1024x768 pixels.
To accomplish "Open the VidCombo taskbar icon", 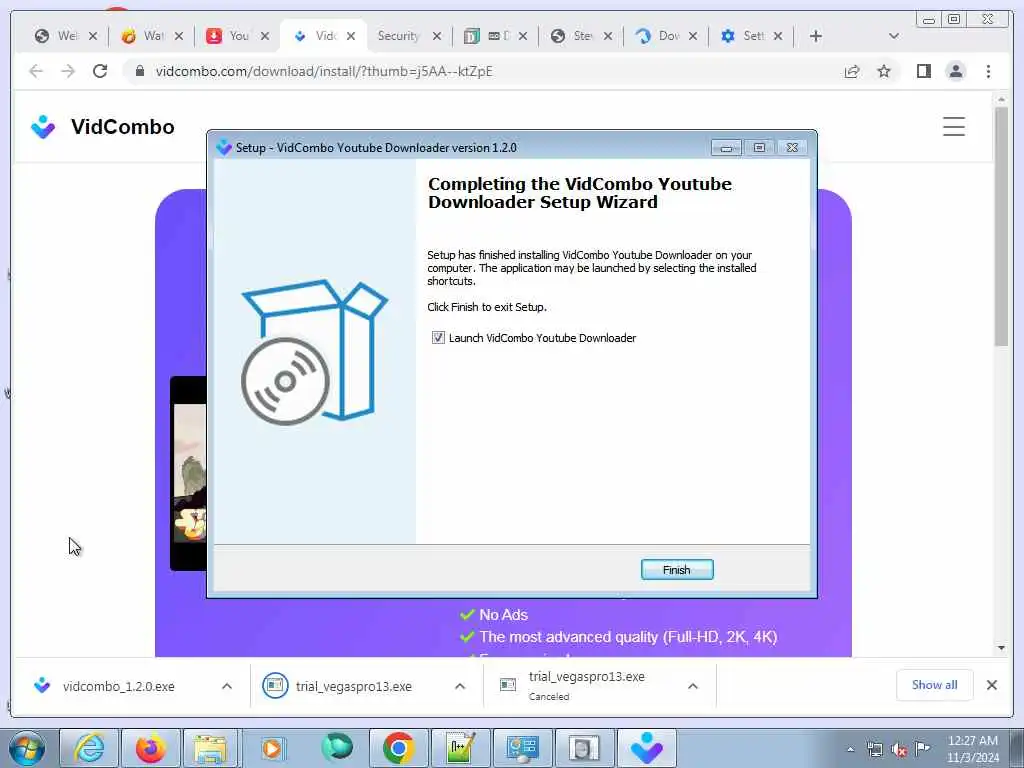I will [647, 748].
